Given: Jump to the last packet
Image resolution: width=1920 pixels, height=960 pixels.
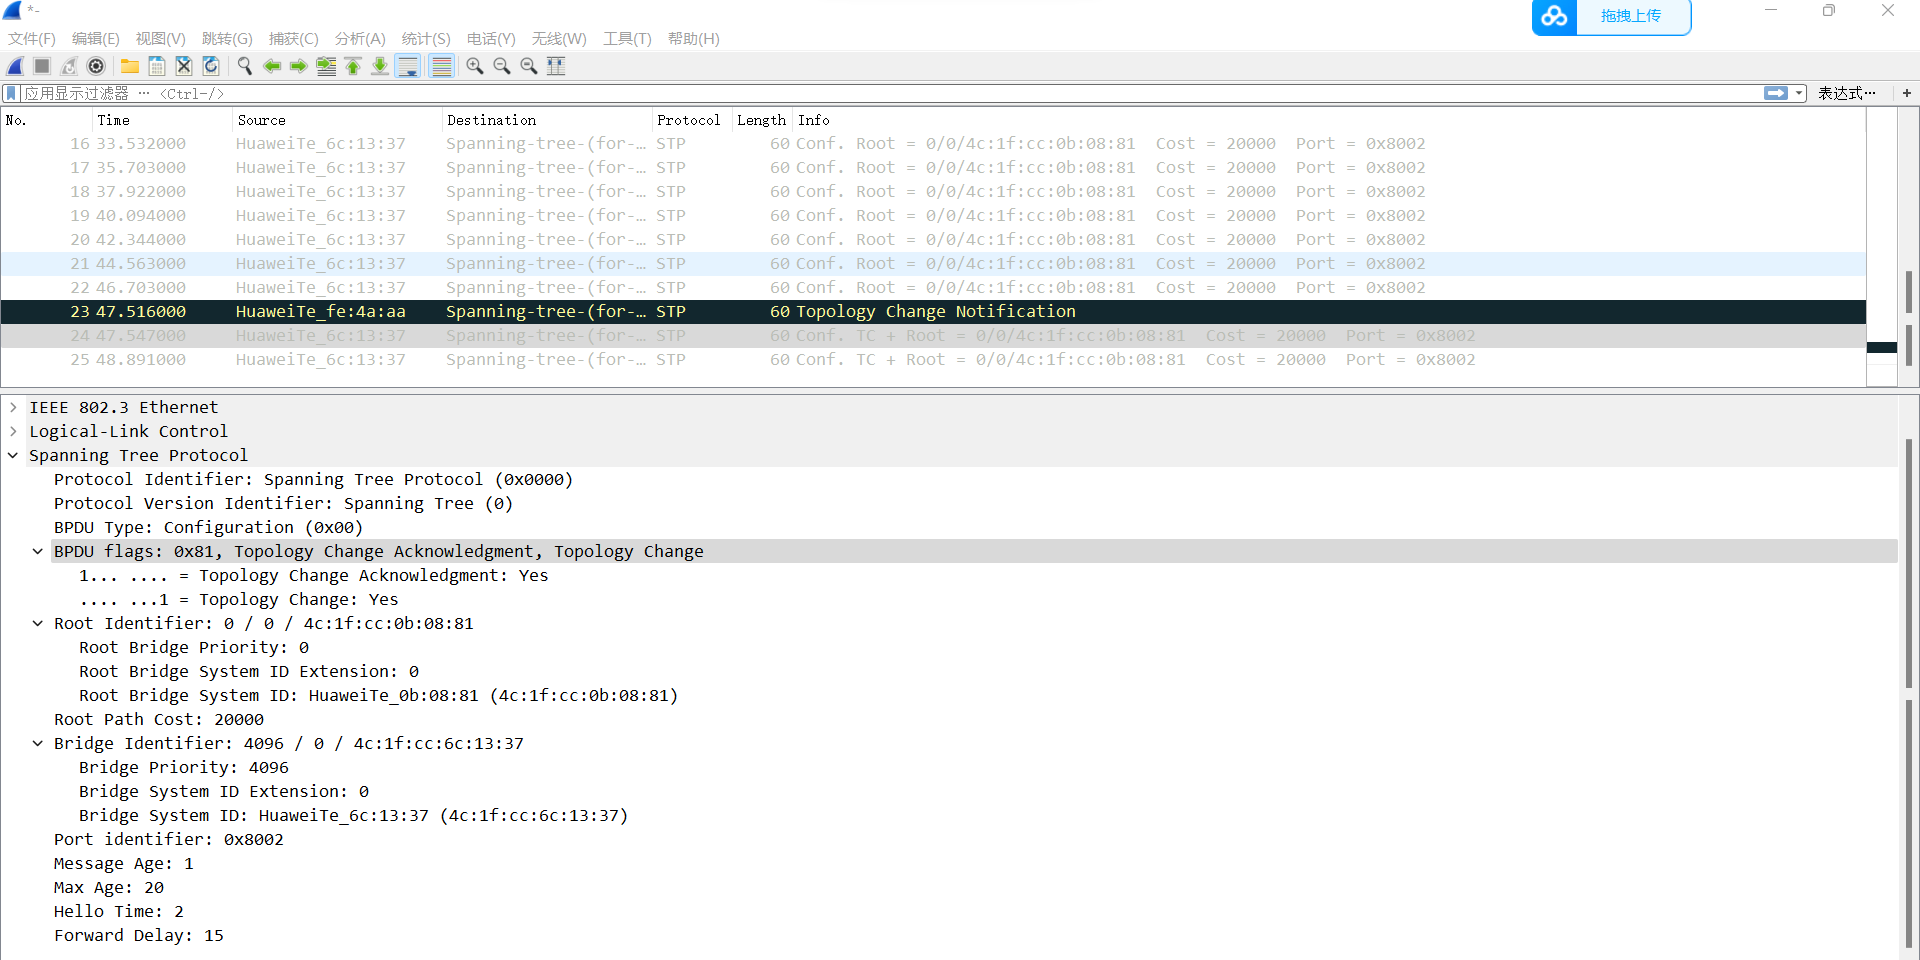Looking at the screenshot, I should coord(380,66).
